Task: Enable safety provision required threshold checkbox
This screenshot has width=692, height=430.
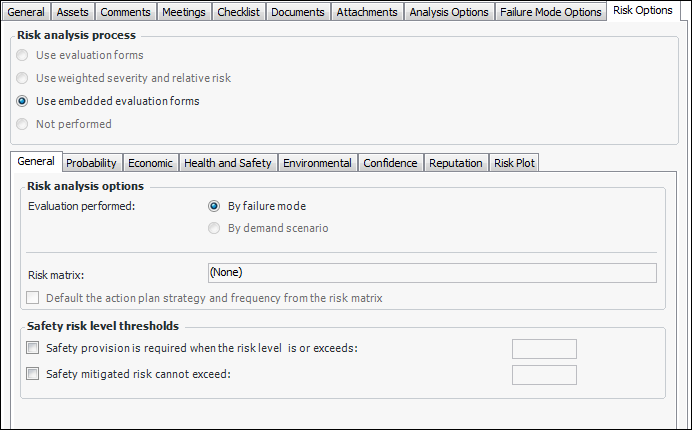Action: coord(33,348)
